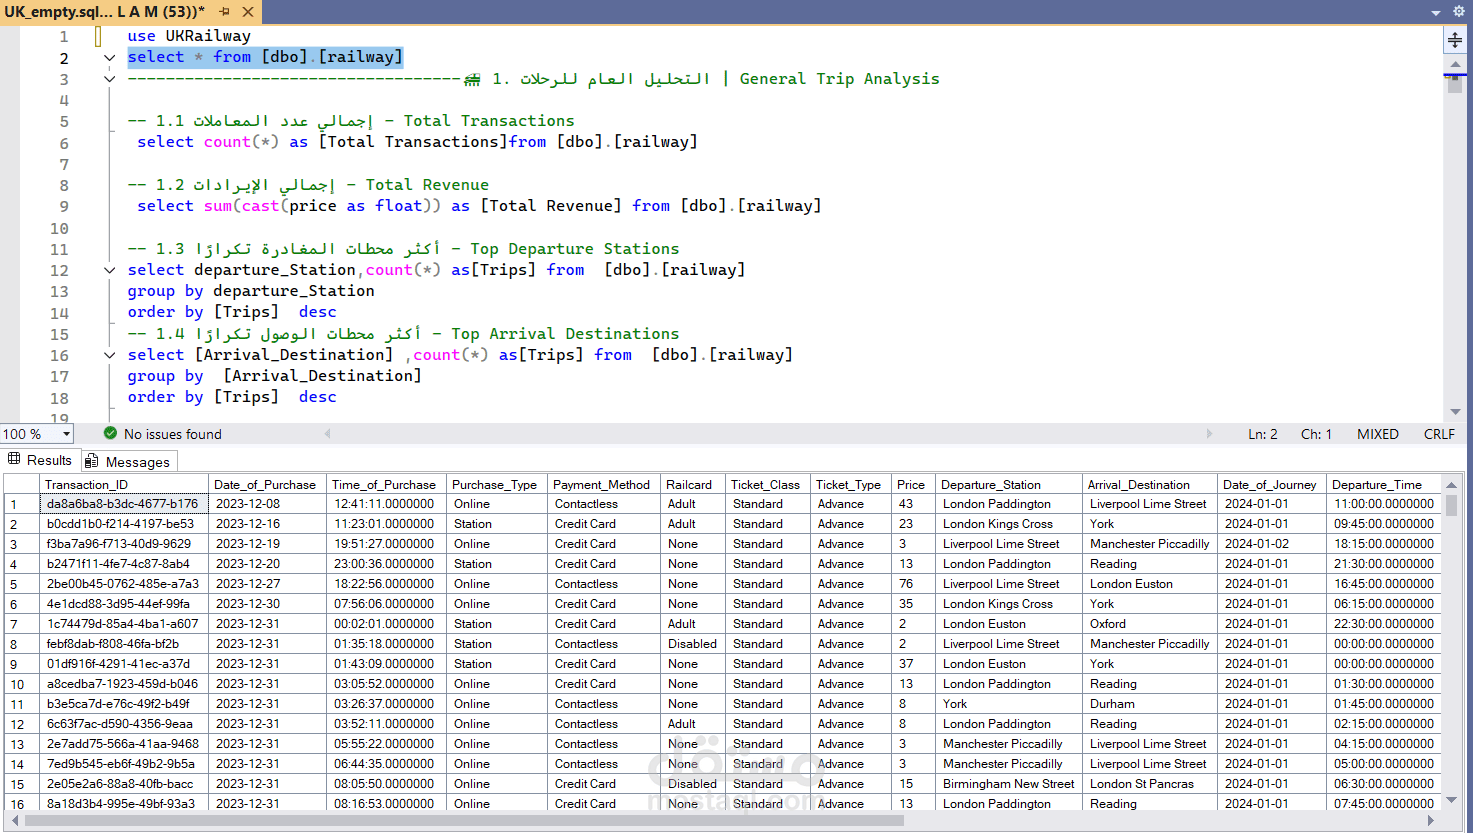Switch to the Results tab
Viewport: 1473px width, 833px height.
(40, 460)
